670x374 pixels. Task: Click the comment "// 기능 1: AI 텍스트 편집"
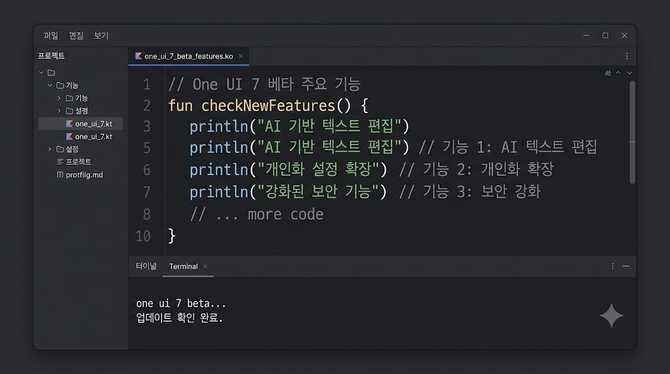tap(508, 147)
